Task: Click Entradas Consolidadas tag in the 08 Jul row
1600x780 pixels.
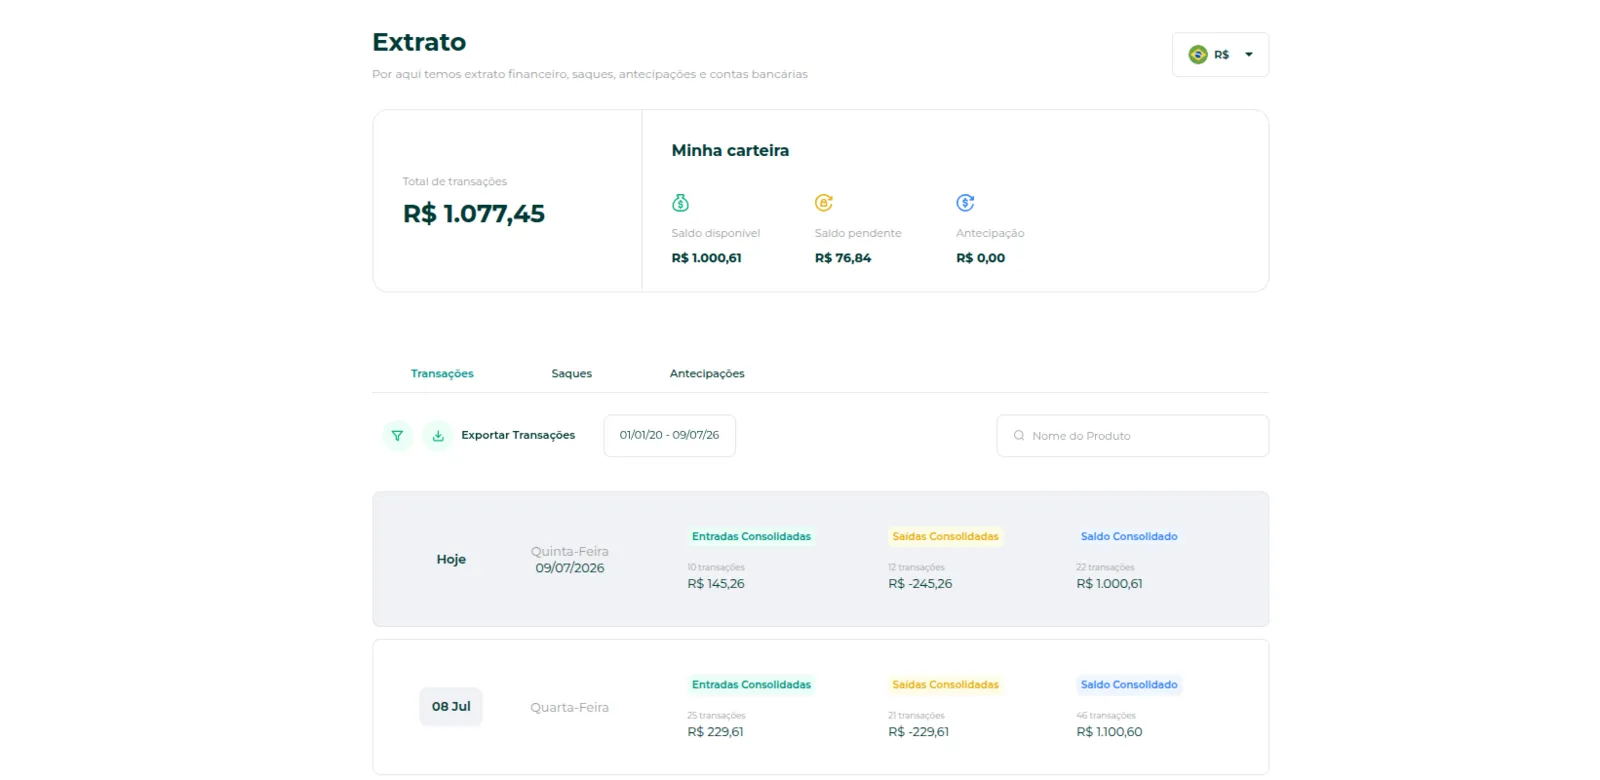Action: tap(751, 685)
